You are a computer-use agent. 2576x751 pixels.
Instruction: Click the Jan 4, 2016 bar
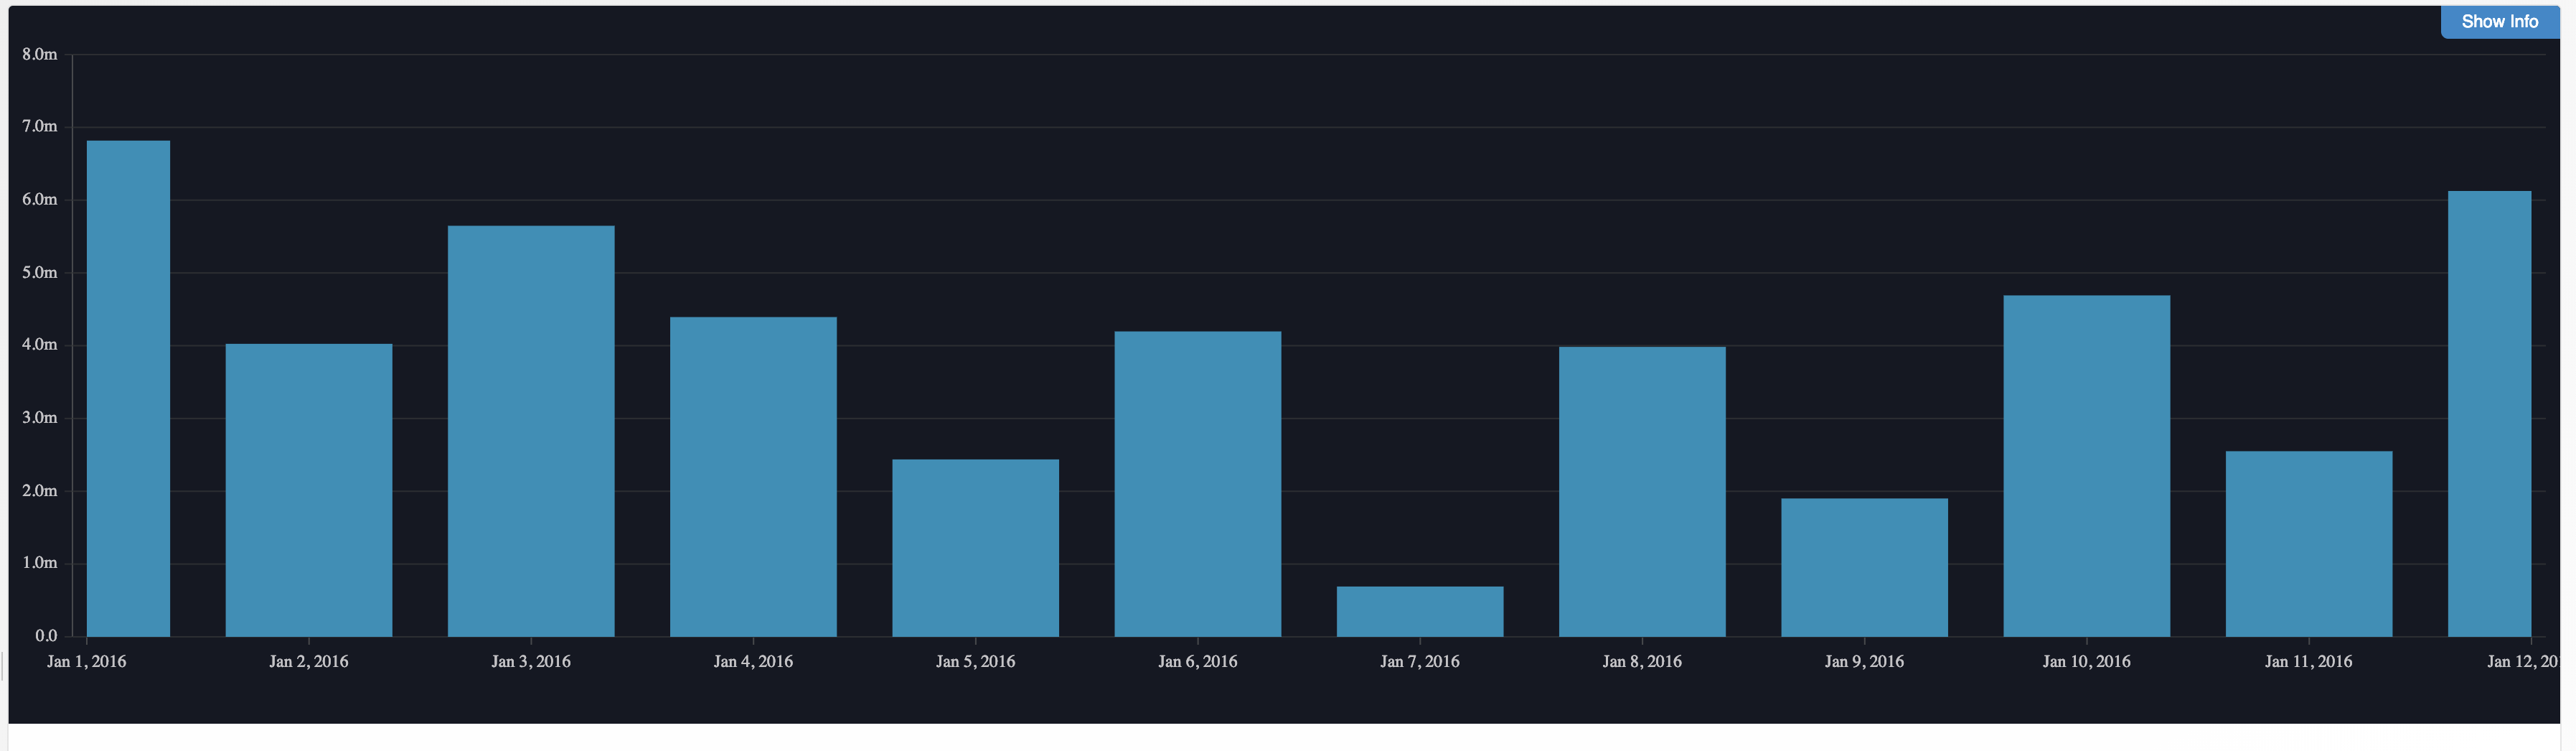pyautogui.click(x=753, y=476)
